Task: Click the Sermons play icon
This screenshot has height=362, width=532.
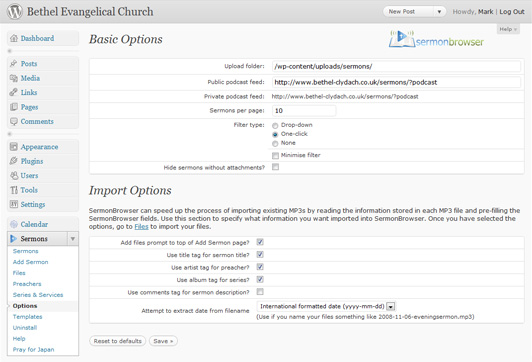Action: tap(13, 239)
